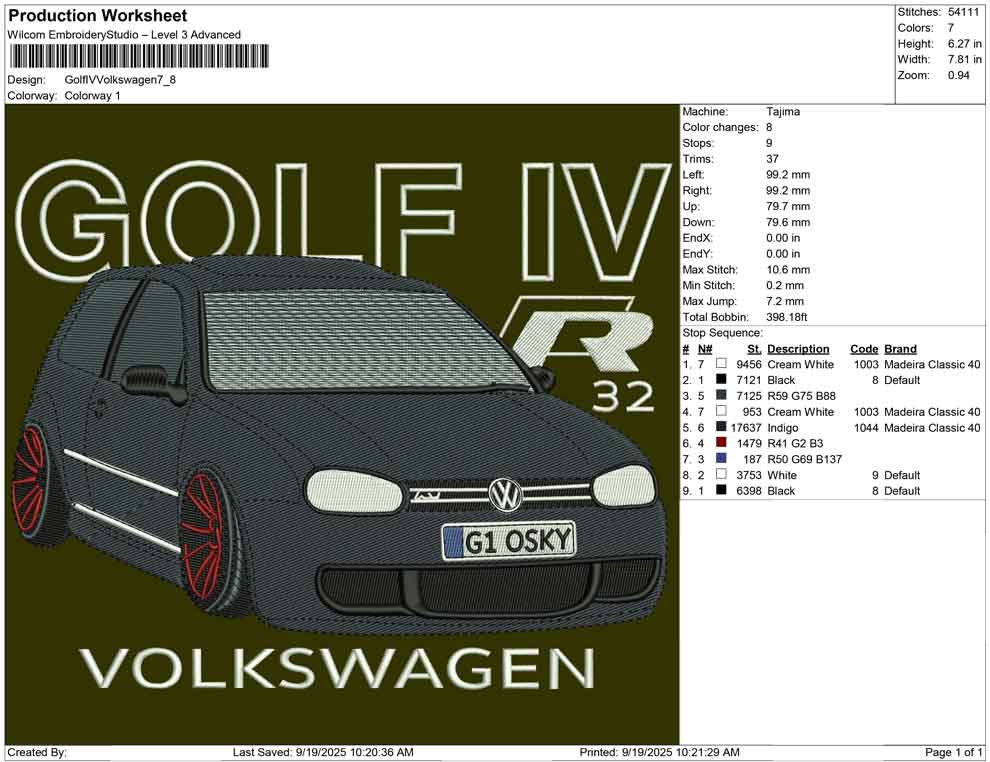Click the Min Stitch value 0.2 mm
This screenshot has width=990, height=762.
[x=785, y=285]
